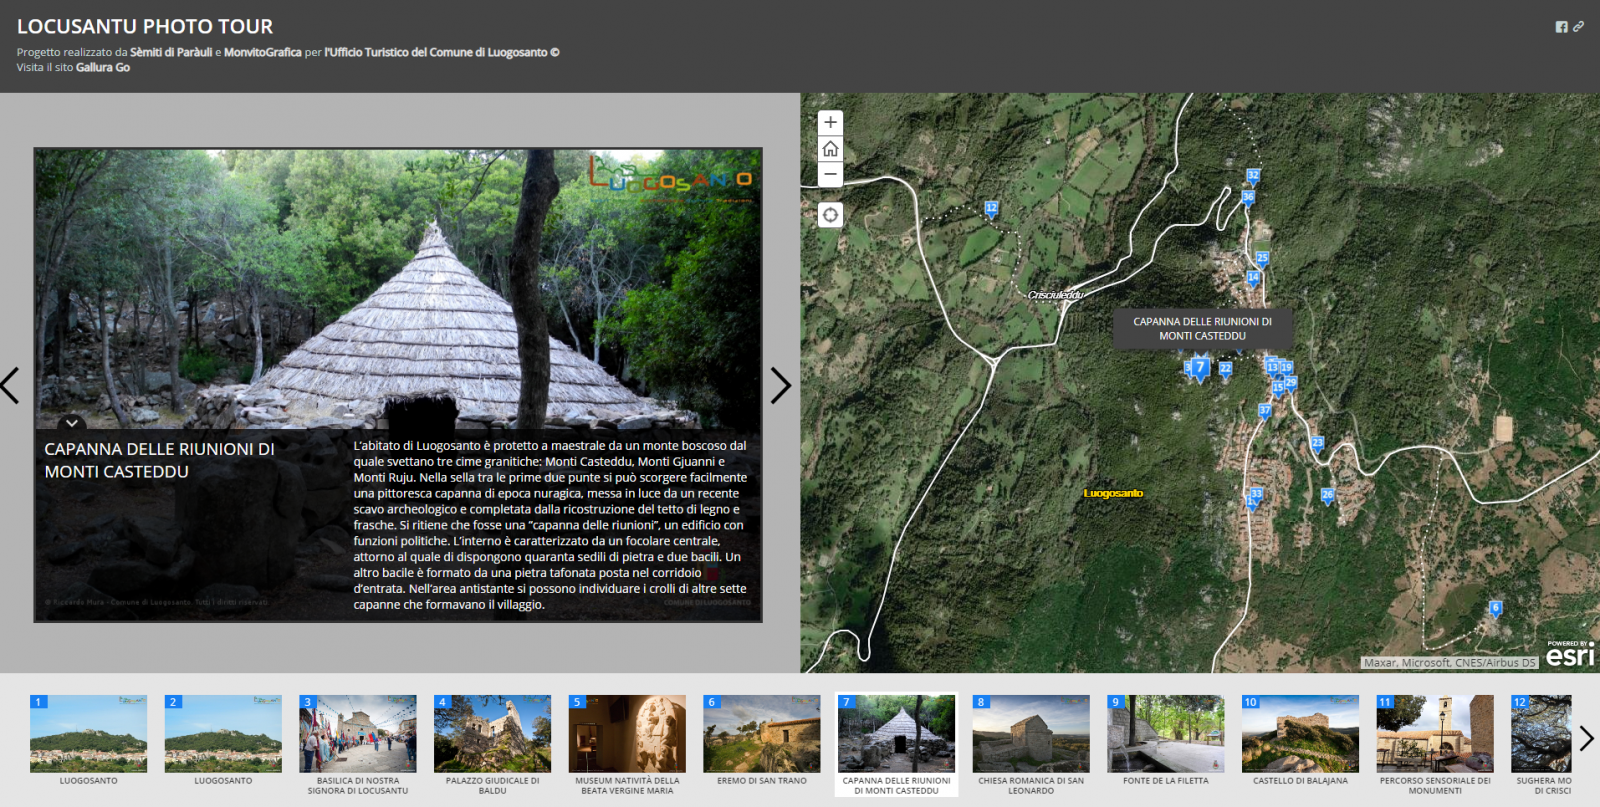1600x807 pixels.
Task: Go to the previous photo
Action: click(11, 385)
